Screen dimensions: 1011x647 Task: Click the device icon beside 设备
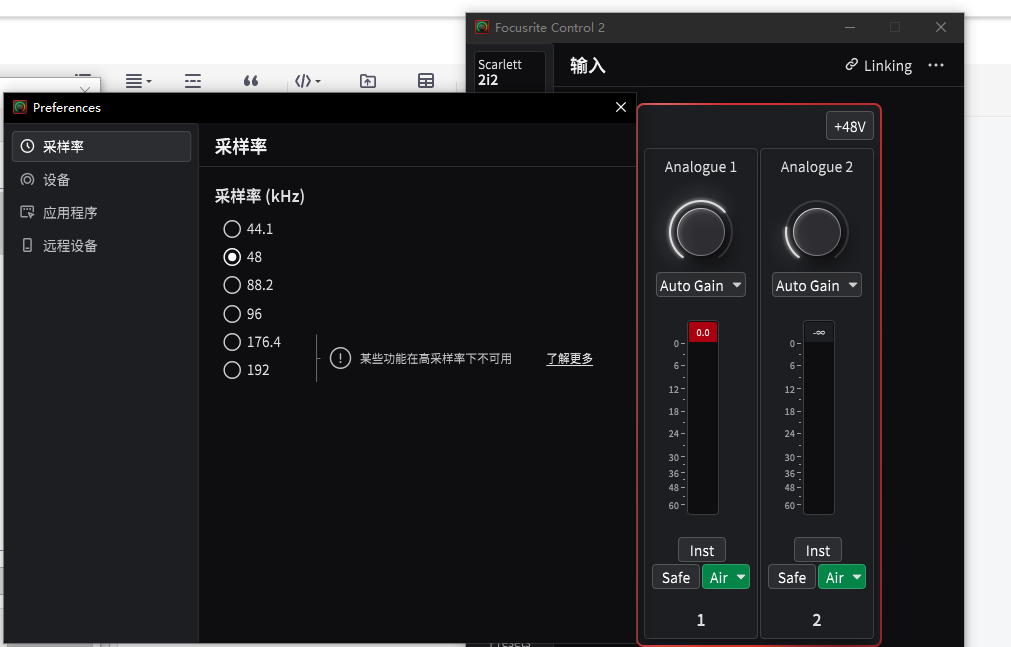[27, 179]
